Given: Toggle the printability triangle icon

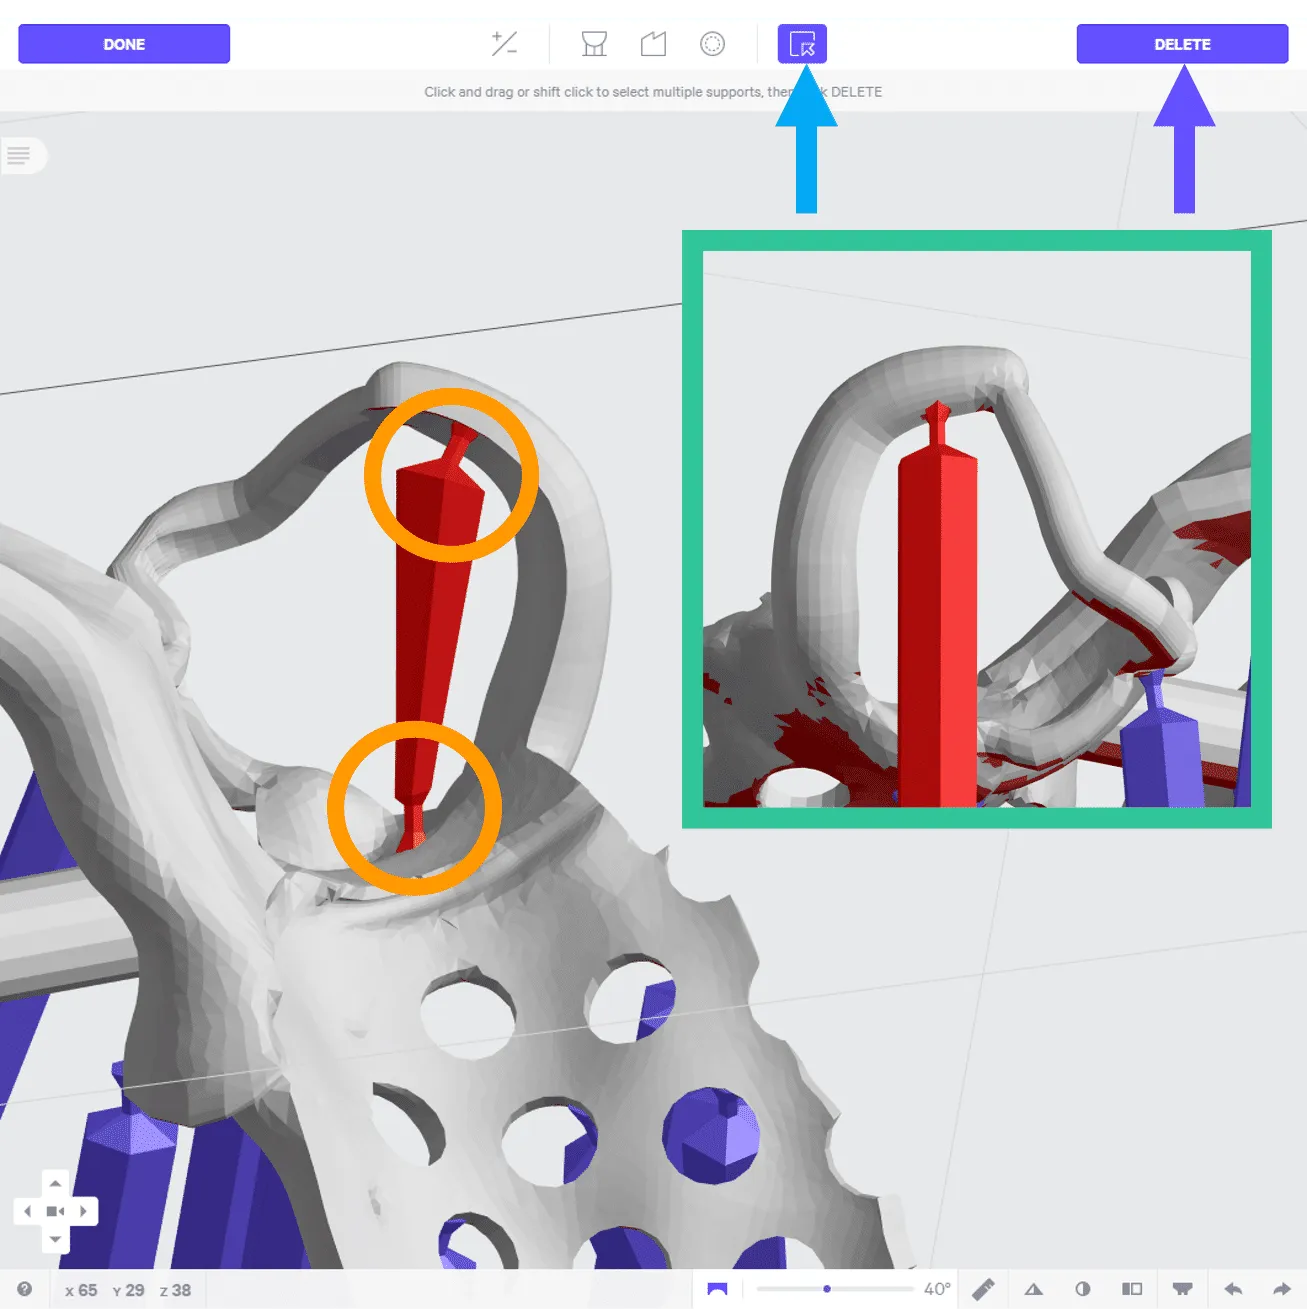Looking at the screenshot, I should point(1034,1289).
